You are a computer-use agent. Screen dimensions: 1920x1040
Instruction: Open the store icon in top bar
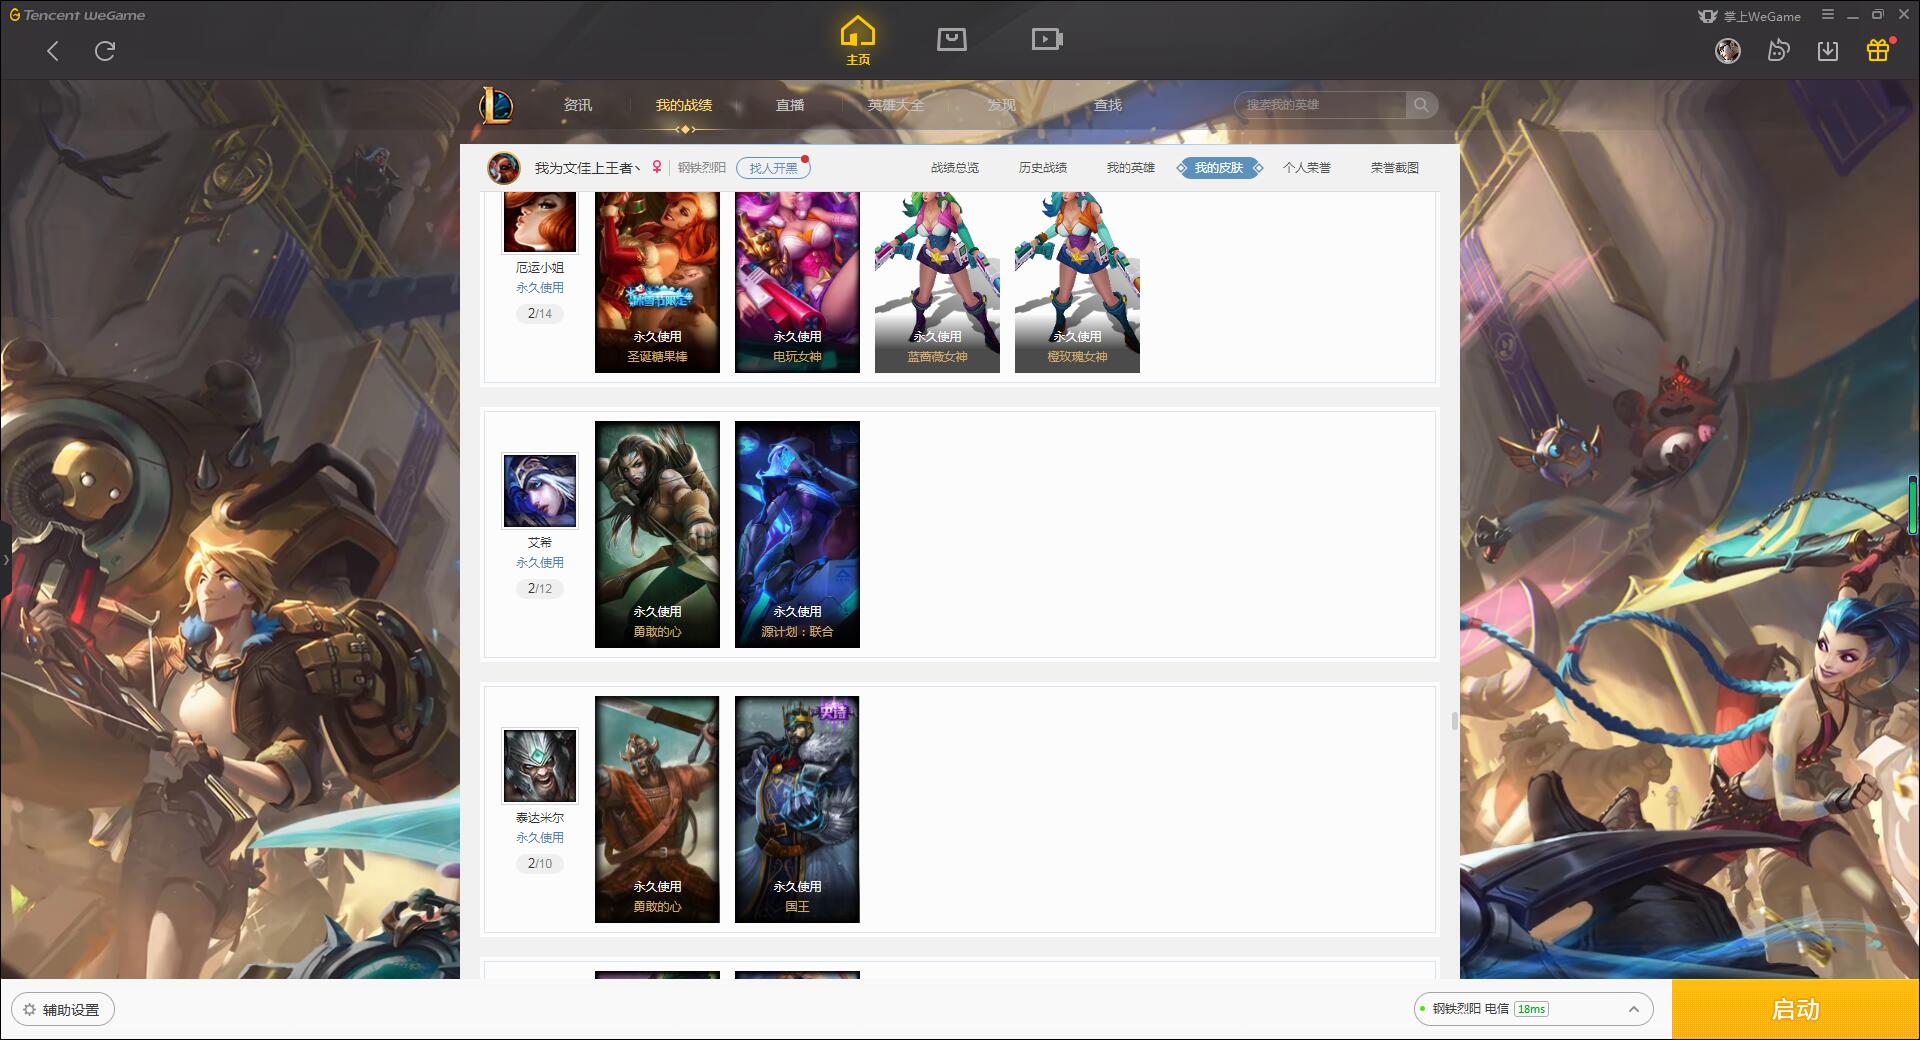pos(951,39)
